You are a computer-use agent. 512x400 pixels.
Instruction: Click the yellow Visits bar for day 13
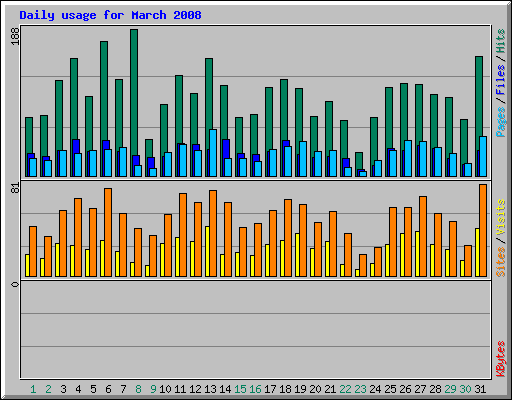[207, 251]
